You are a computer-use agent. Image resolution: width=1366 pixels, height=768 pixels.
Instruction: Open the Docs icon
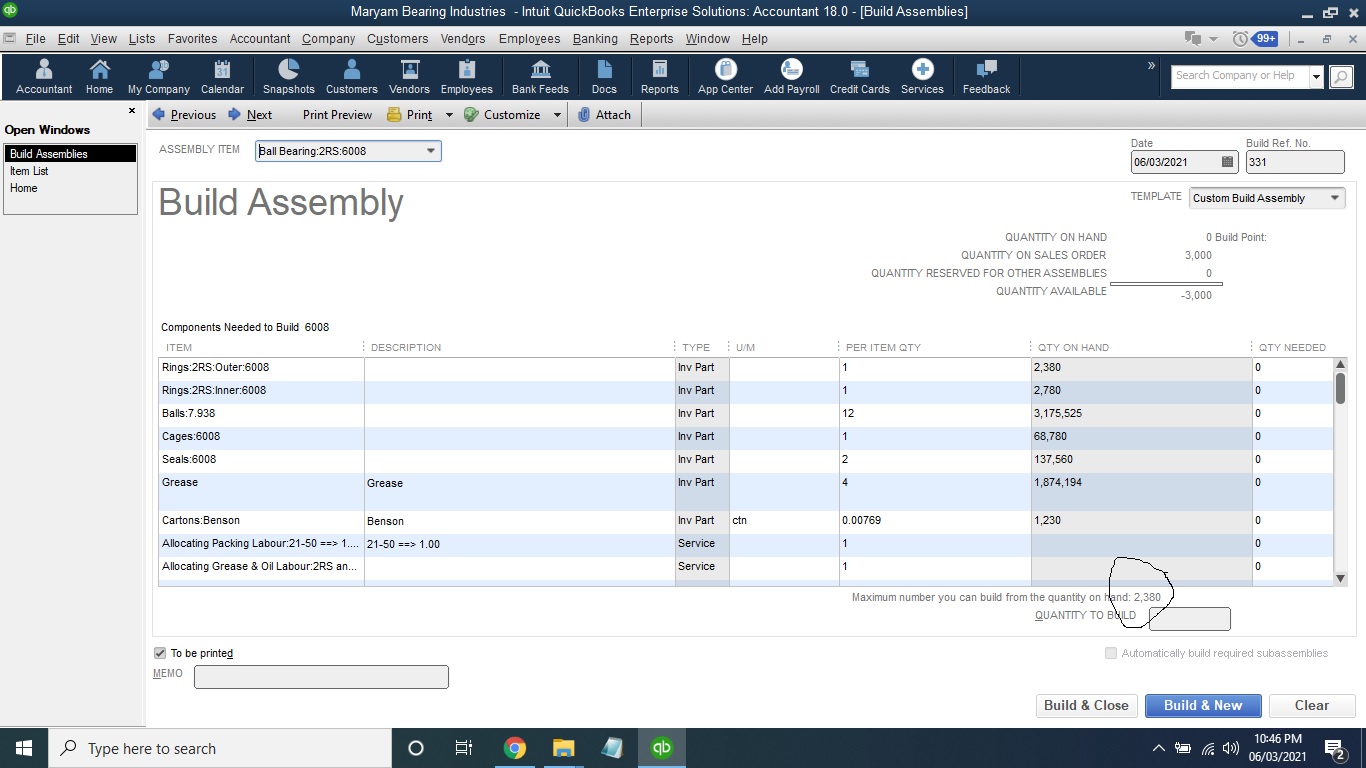pyautogui.click(x=604, y=77)
